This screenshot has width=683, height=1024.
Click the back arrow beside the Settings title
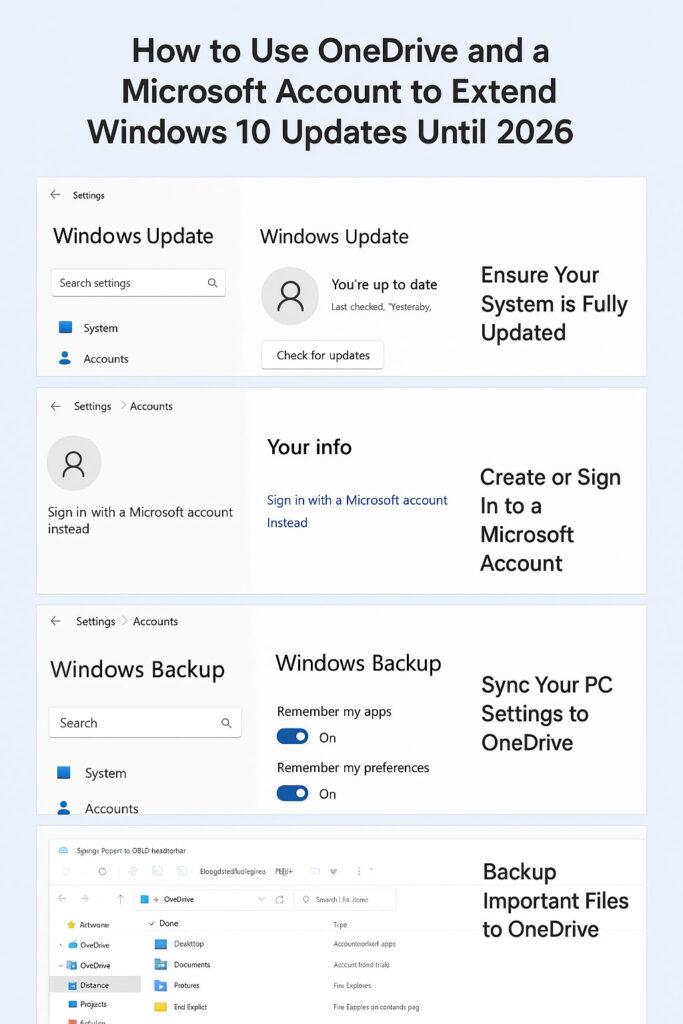(x=55, y=195)
